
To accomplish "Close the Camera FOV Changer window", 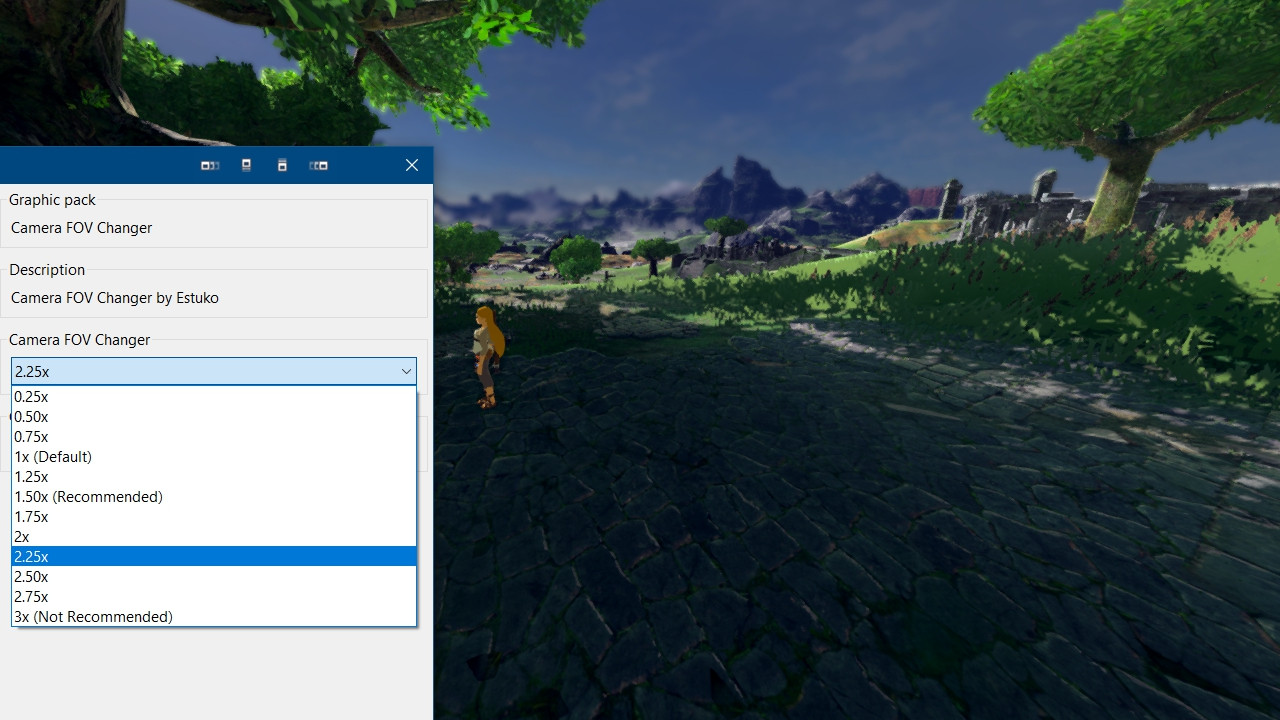I will [x=411, y=165].
